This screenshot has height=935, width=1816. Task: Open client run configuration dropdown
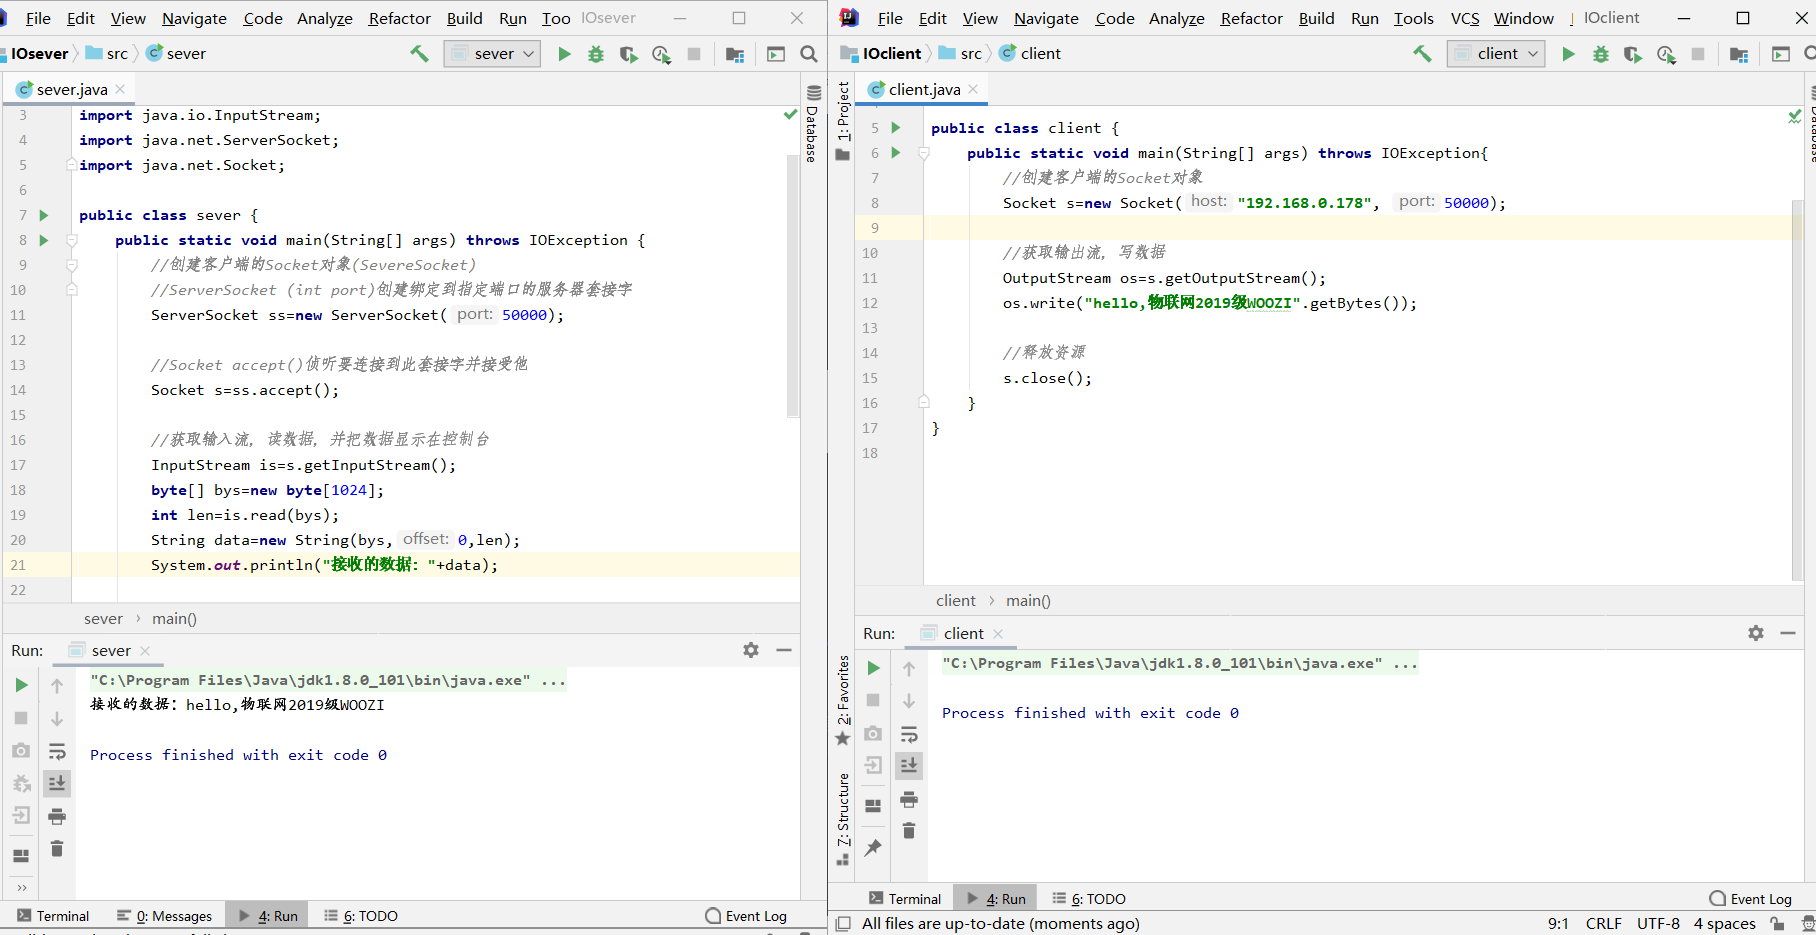point(1496,54)
